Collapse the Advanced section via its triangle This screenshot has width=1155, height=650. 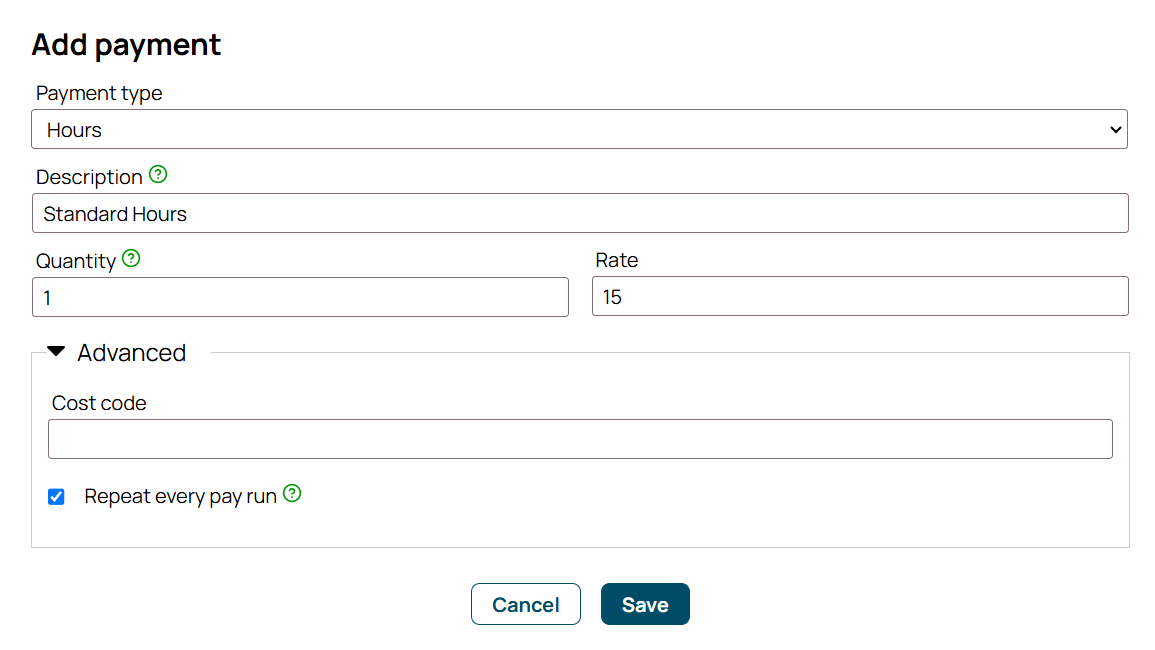tap(57, 352)
